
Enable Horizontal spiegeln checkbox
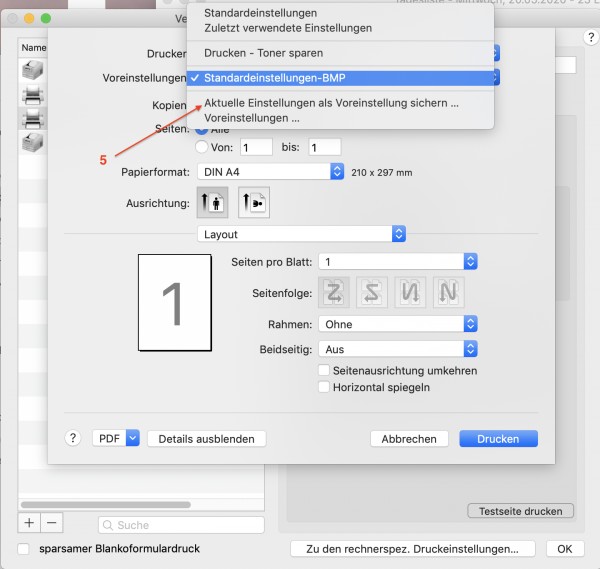click(324, 387)
